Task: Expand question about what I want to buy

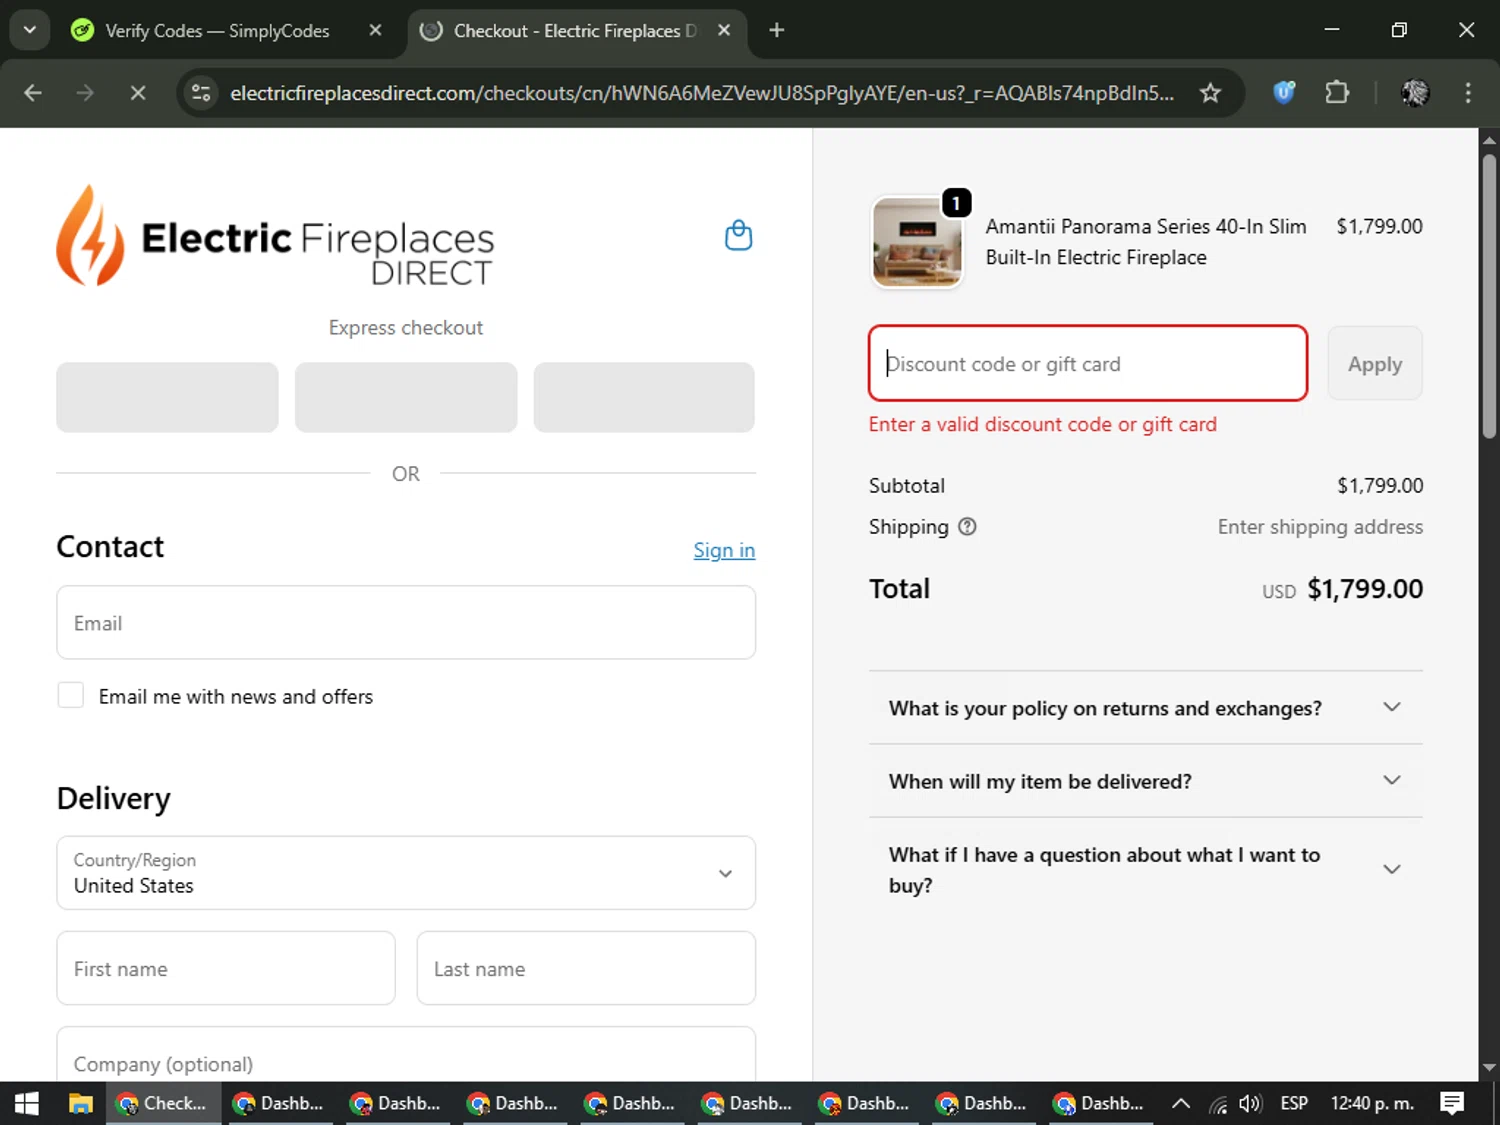Action: point(1145,869)
